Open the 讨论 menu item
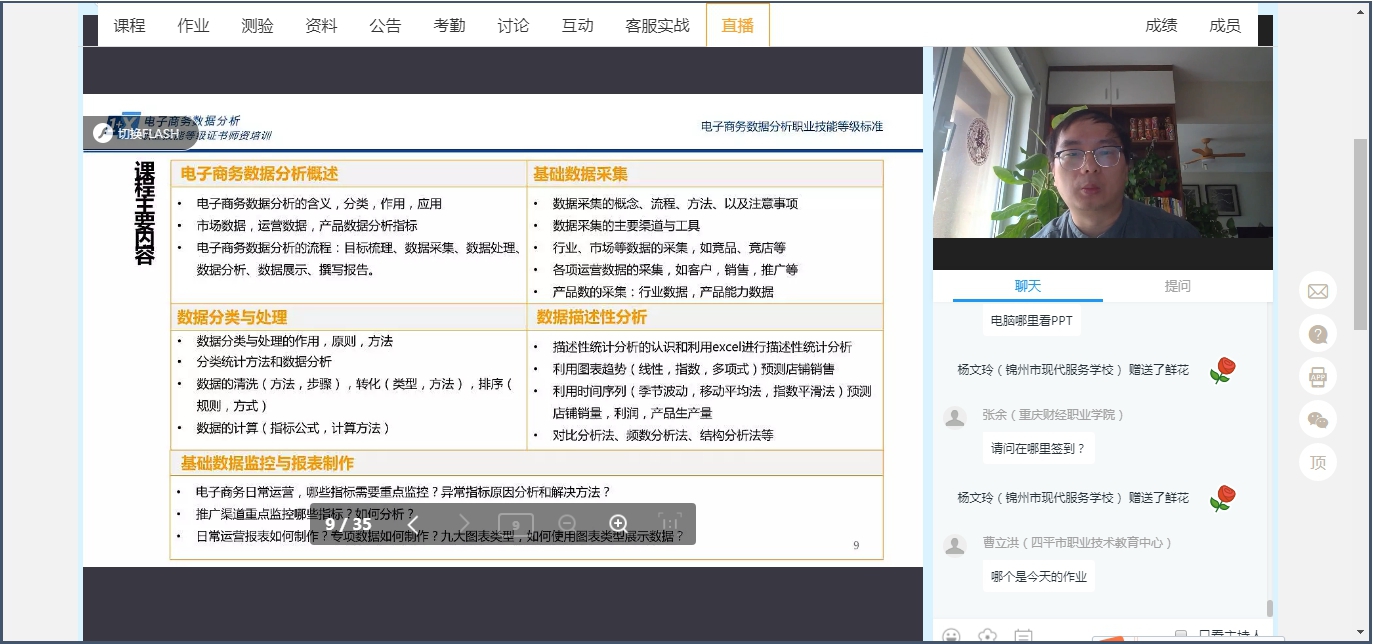 [513, 26]
